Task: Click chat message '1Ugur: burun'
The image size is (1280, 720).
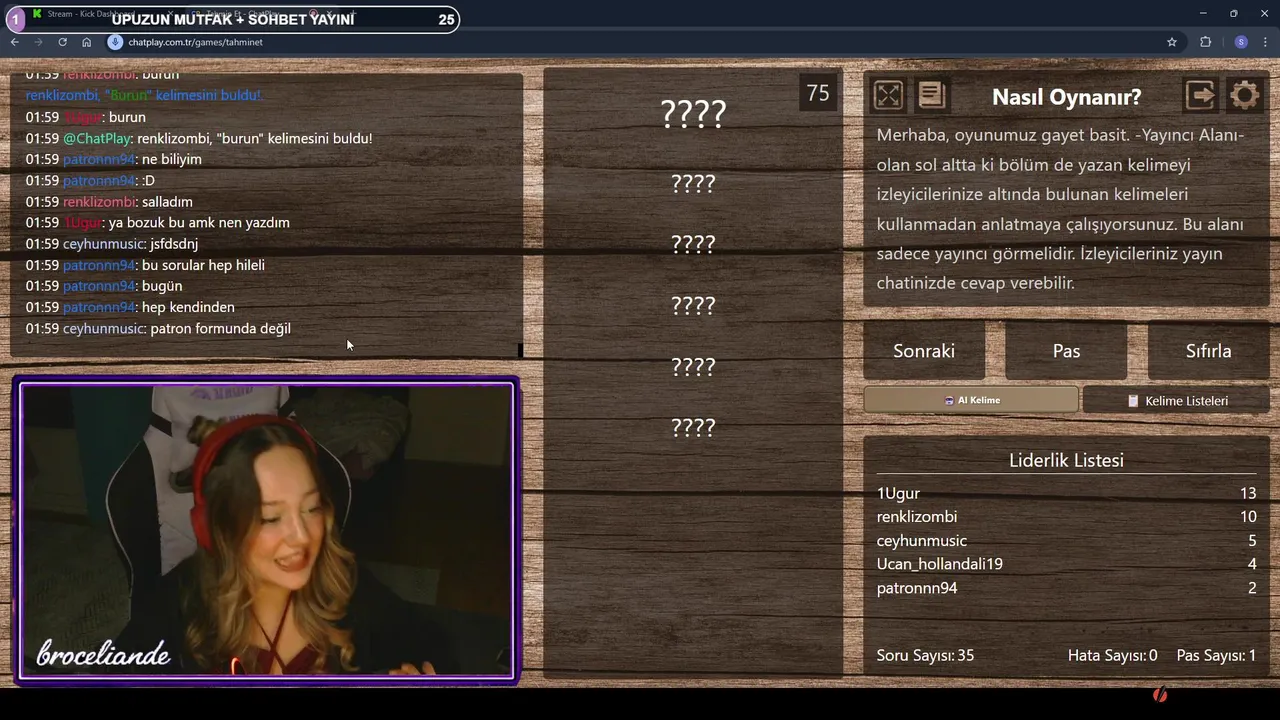Action: [86, 117]
